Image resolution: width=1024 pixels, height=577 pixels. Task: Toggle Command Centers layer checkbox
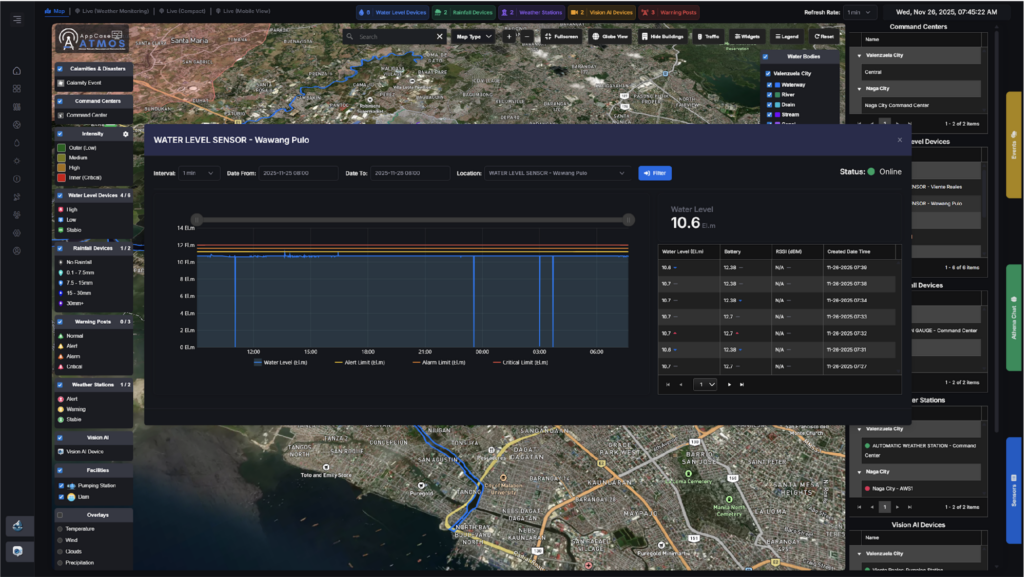click(x=59, y=101)
